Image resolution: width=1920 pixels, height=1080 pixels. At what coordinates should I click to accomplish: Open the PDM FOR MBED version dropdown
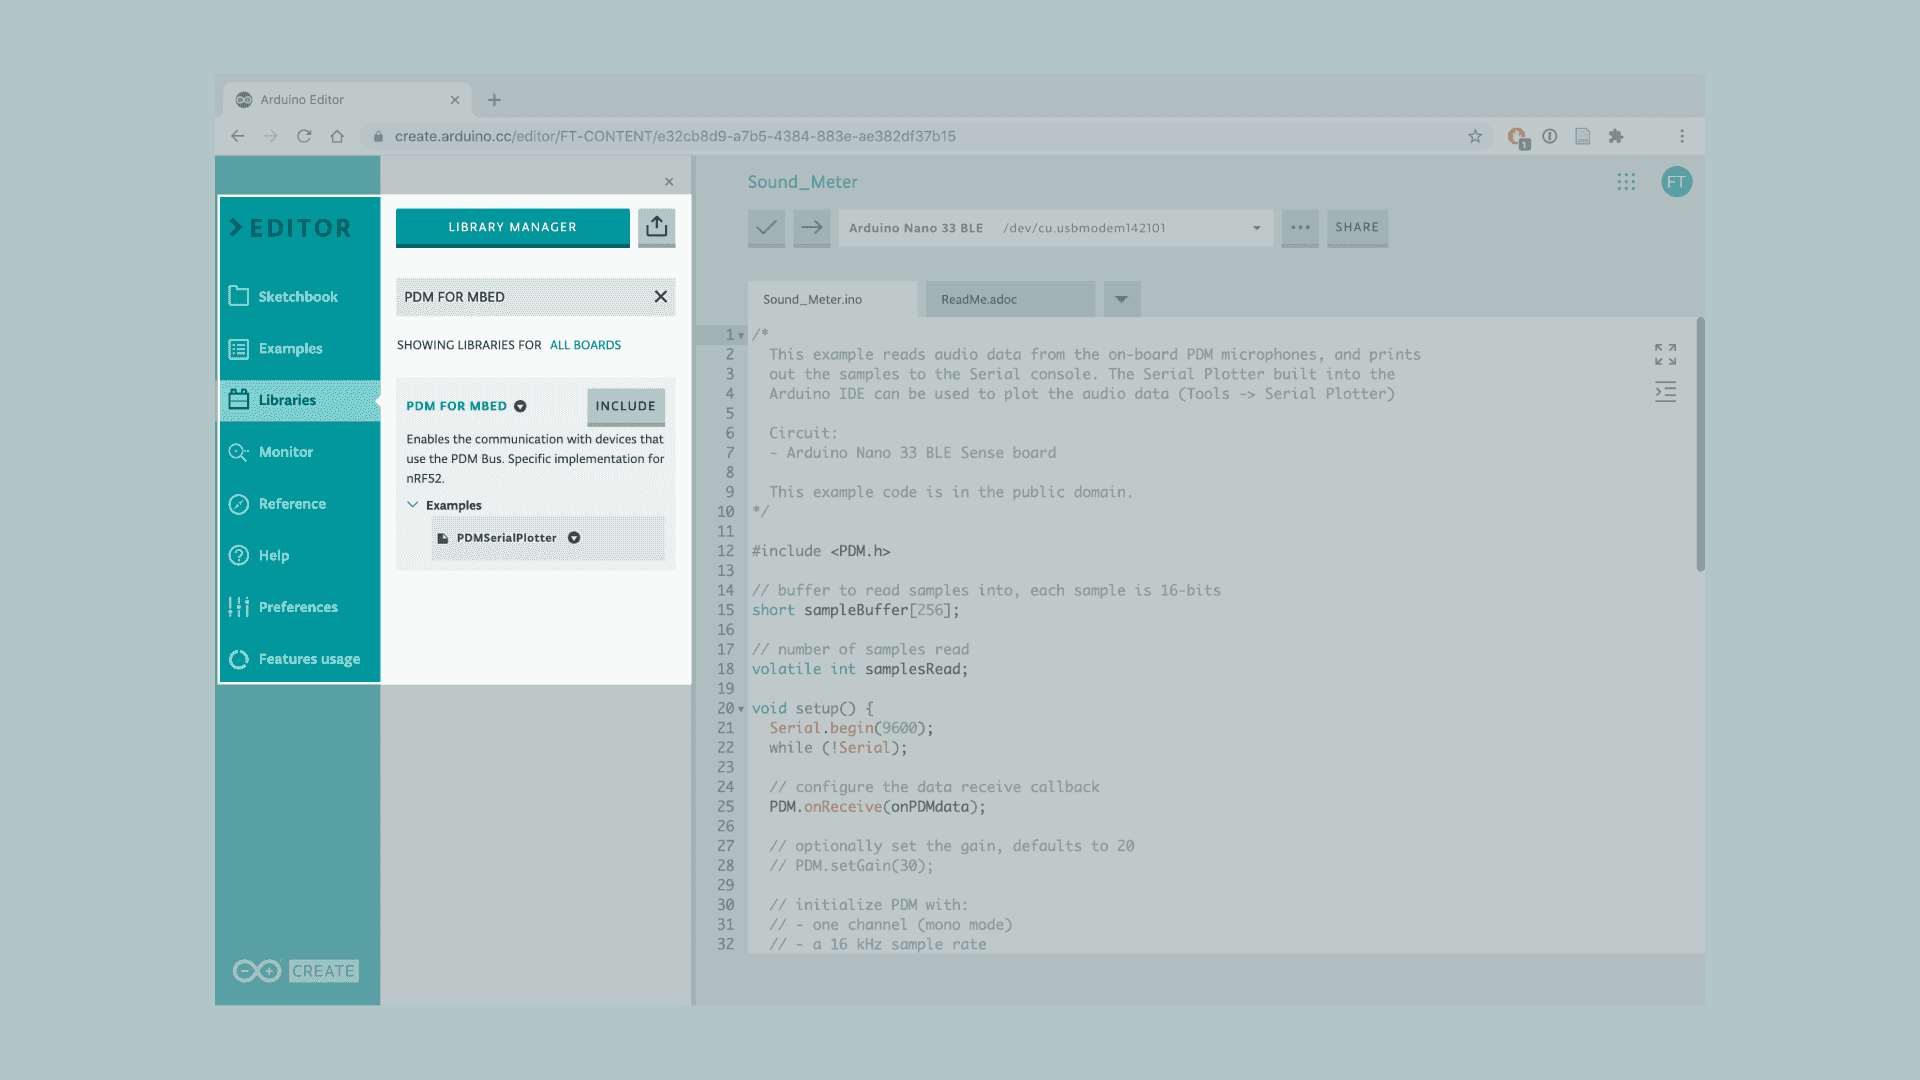coord(520,406)
